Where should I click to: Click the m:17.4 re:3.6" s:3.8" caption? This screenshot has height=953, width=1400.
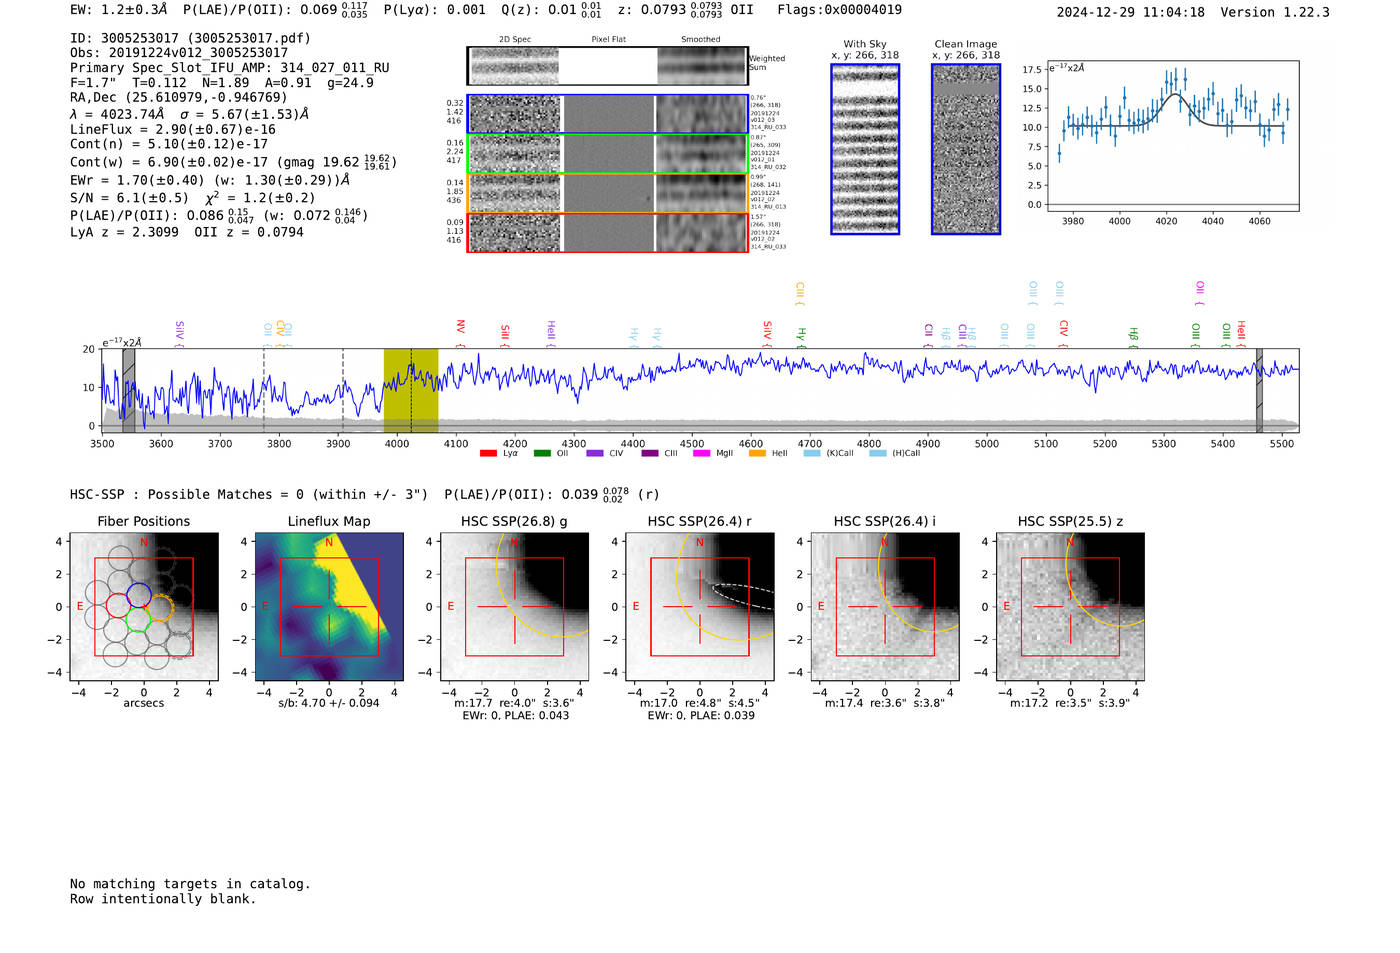pyautogui.click(x=885, y=703)
